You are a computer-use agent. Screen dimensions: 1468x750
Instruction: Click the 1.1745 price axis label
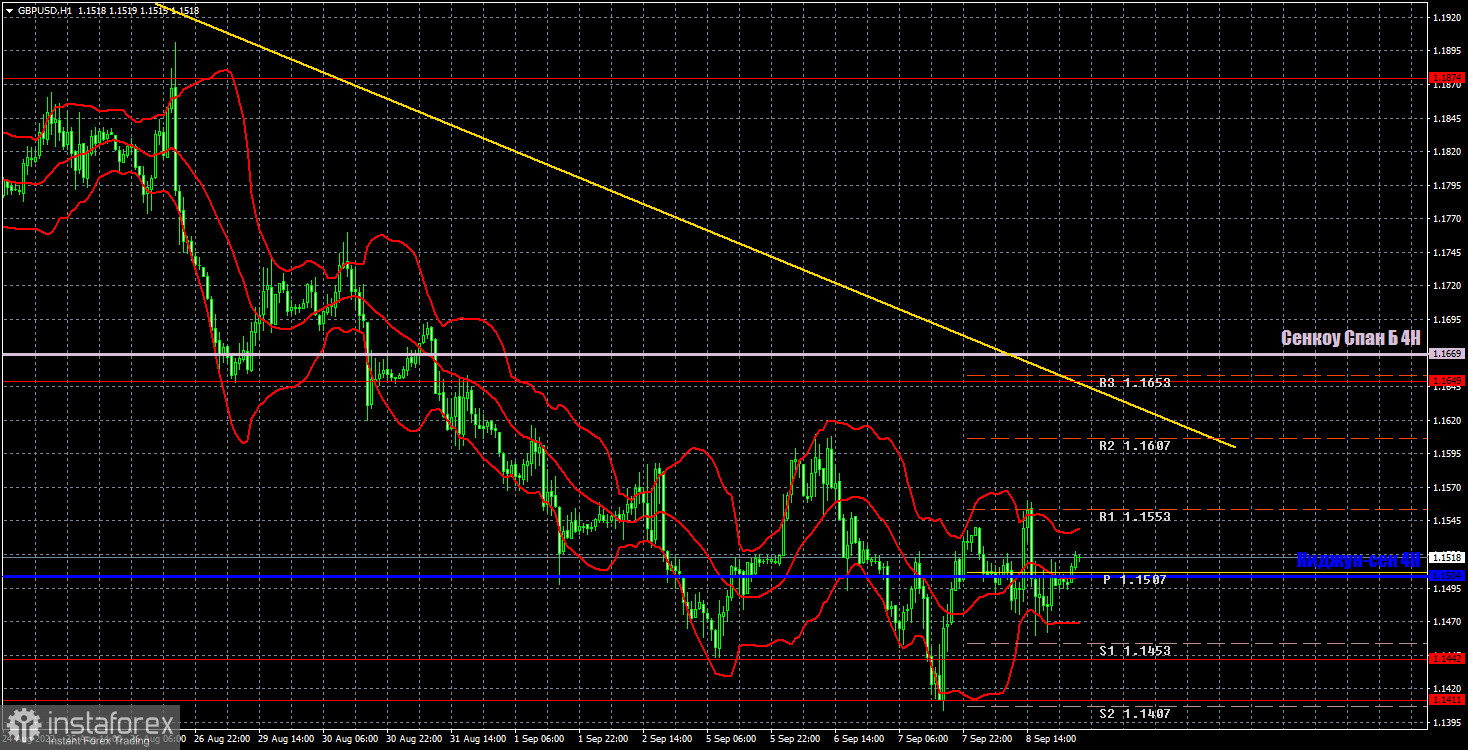[x=1446, y=253]
